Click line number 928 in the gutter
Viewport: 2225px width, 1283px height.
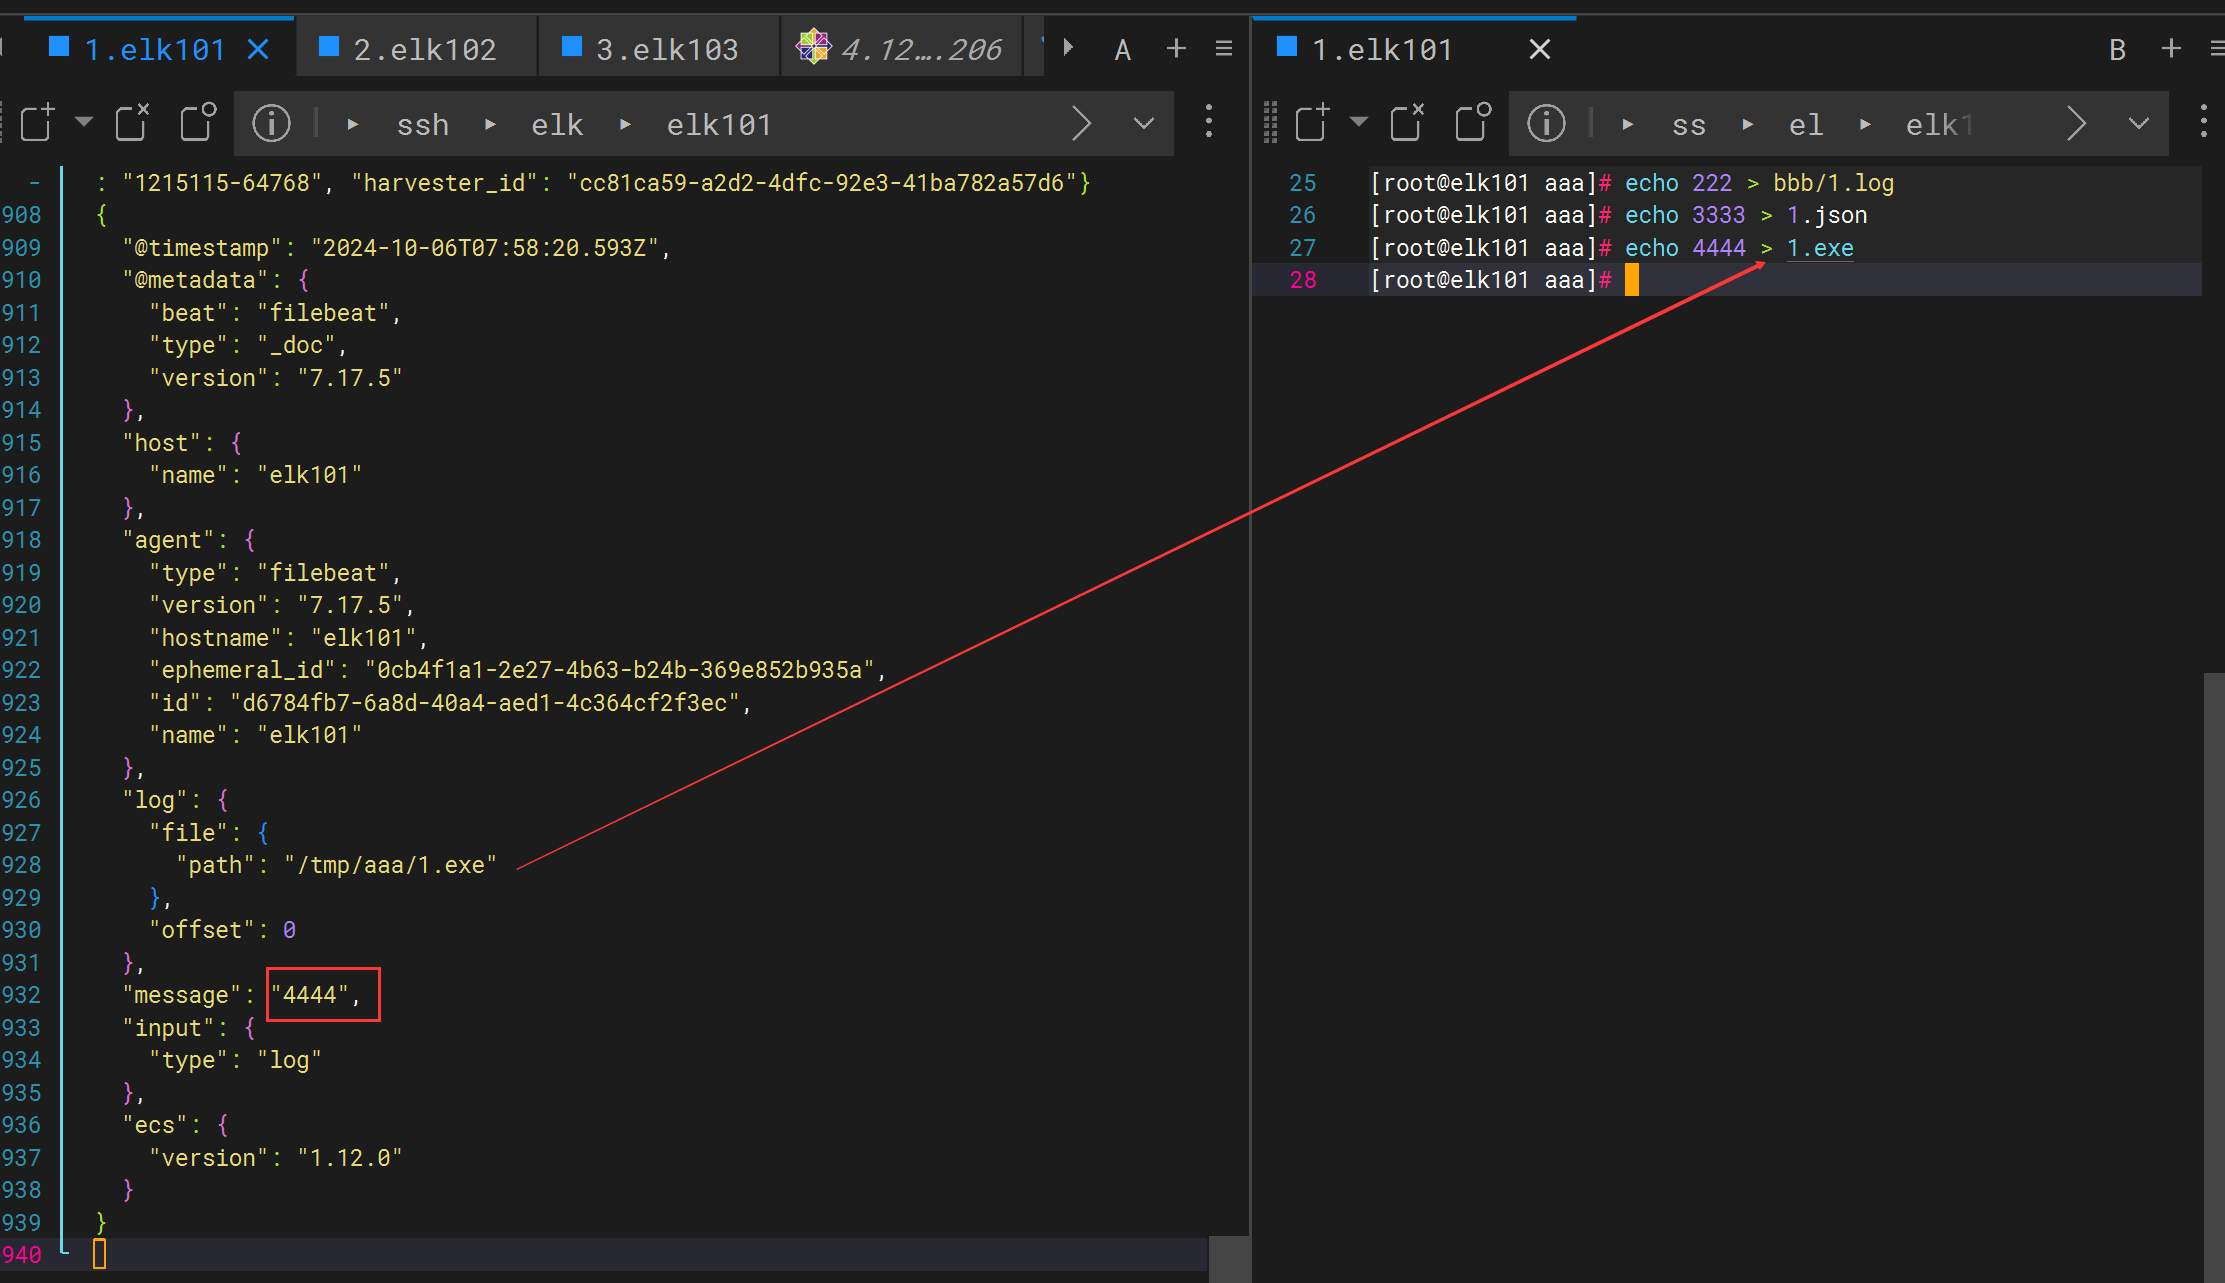click(21, 865)
